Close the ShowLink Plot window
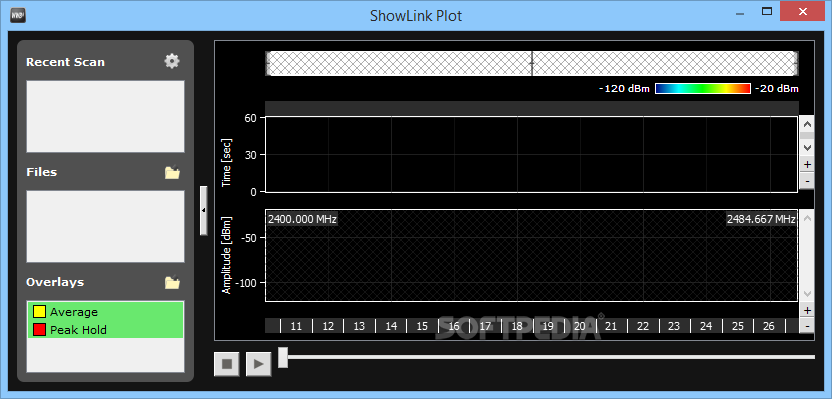 [x=803, y=11]
